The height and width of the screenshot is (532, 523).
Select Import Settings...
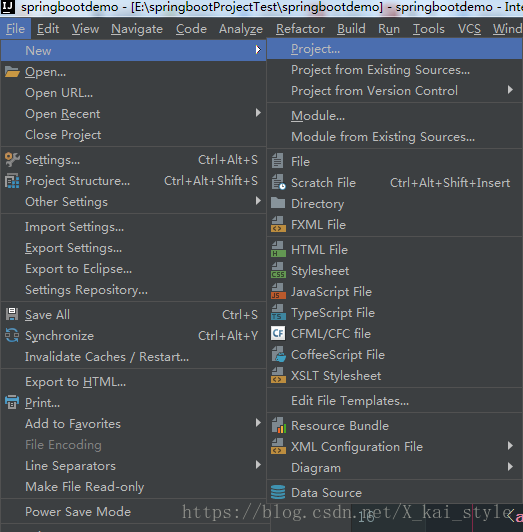(133, 227)
